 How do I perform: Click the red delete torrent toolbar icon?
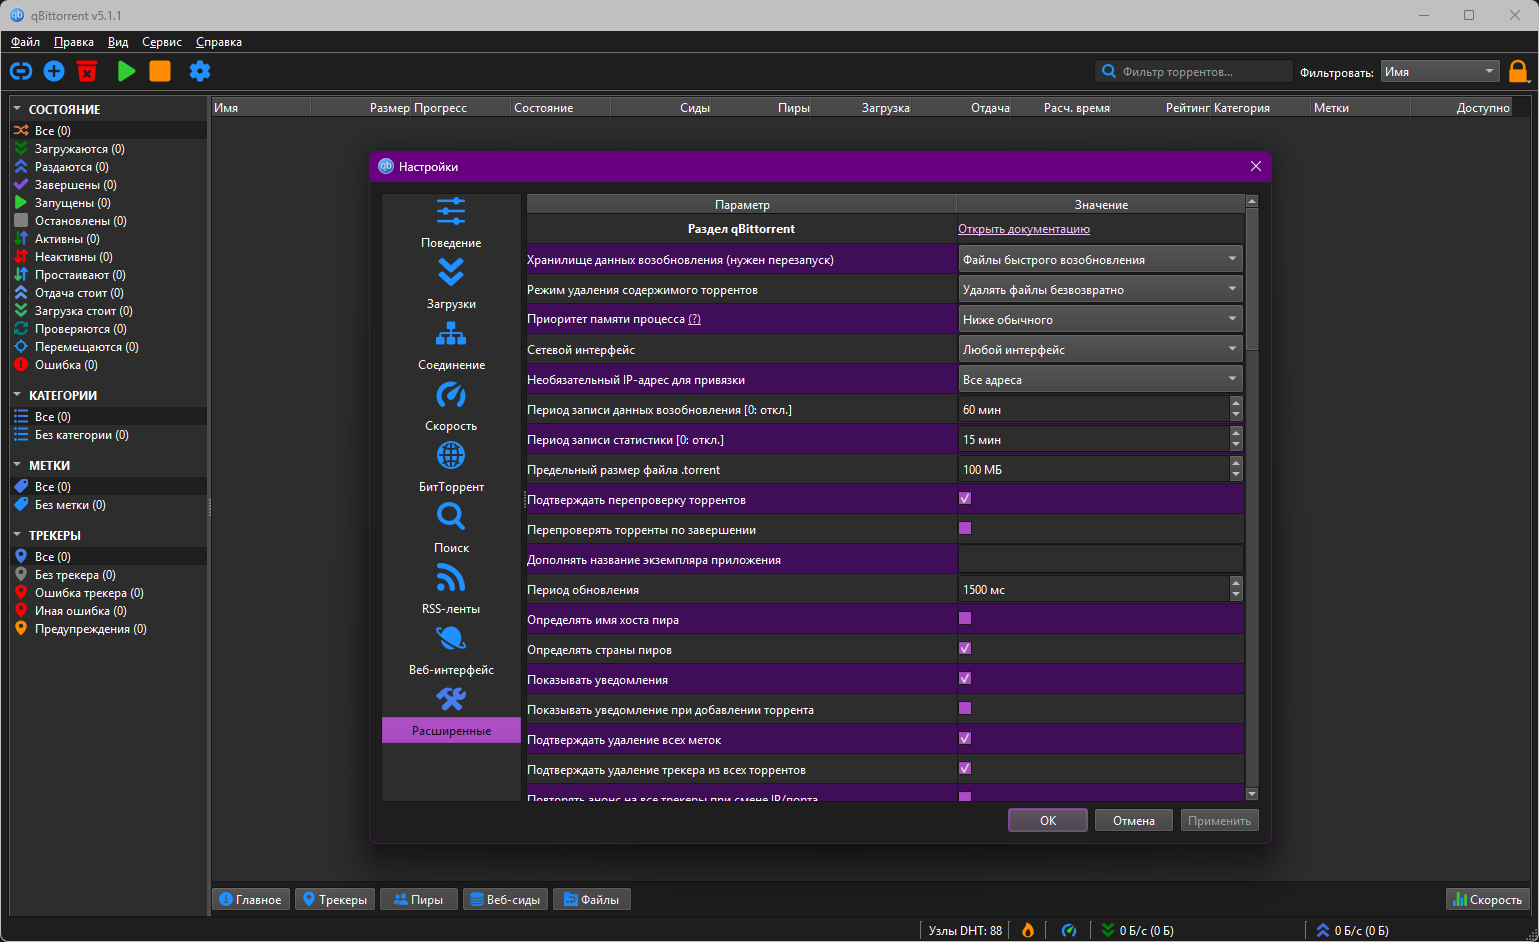[x=88, y=71]
